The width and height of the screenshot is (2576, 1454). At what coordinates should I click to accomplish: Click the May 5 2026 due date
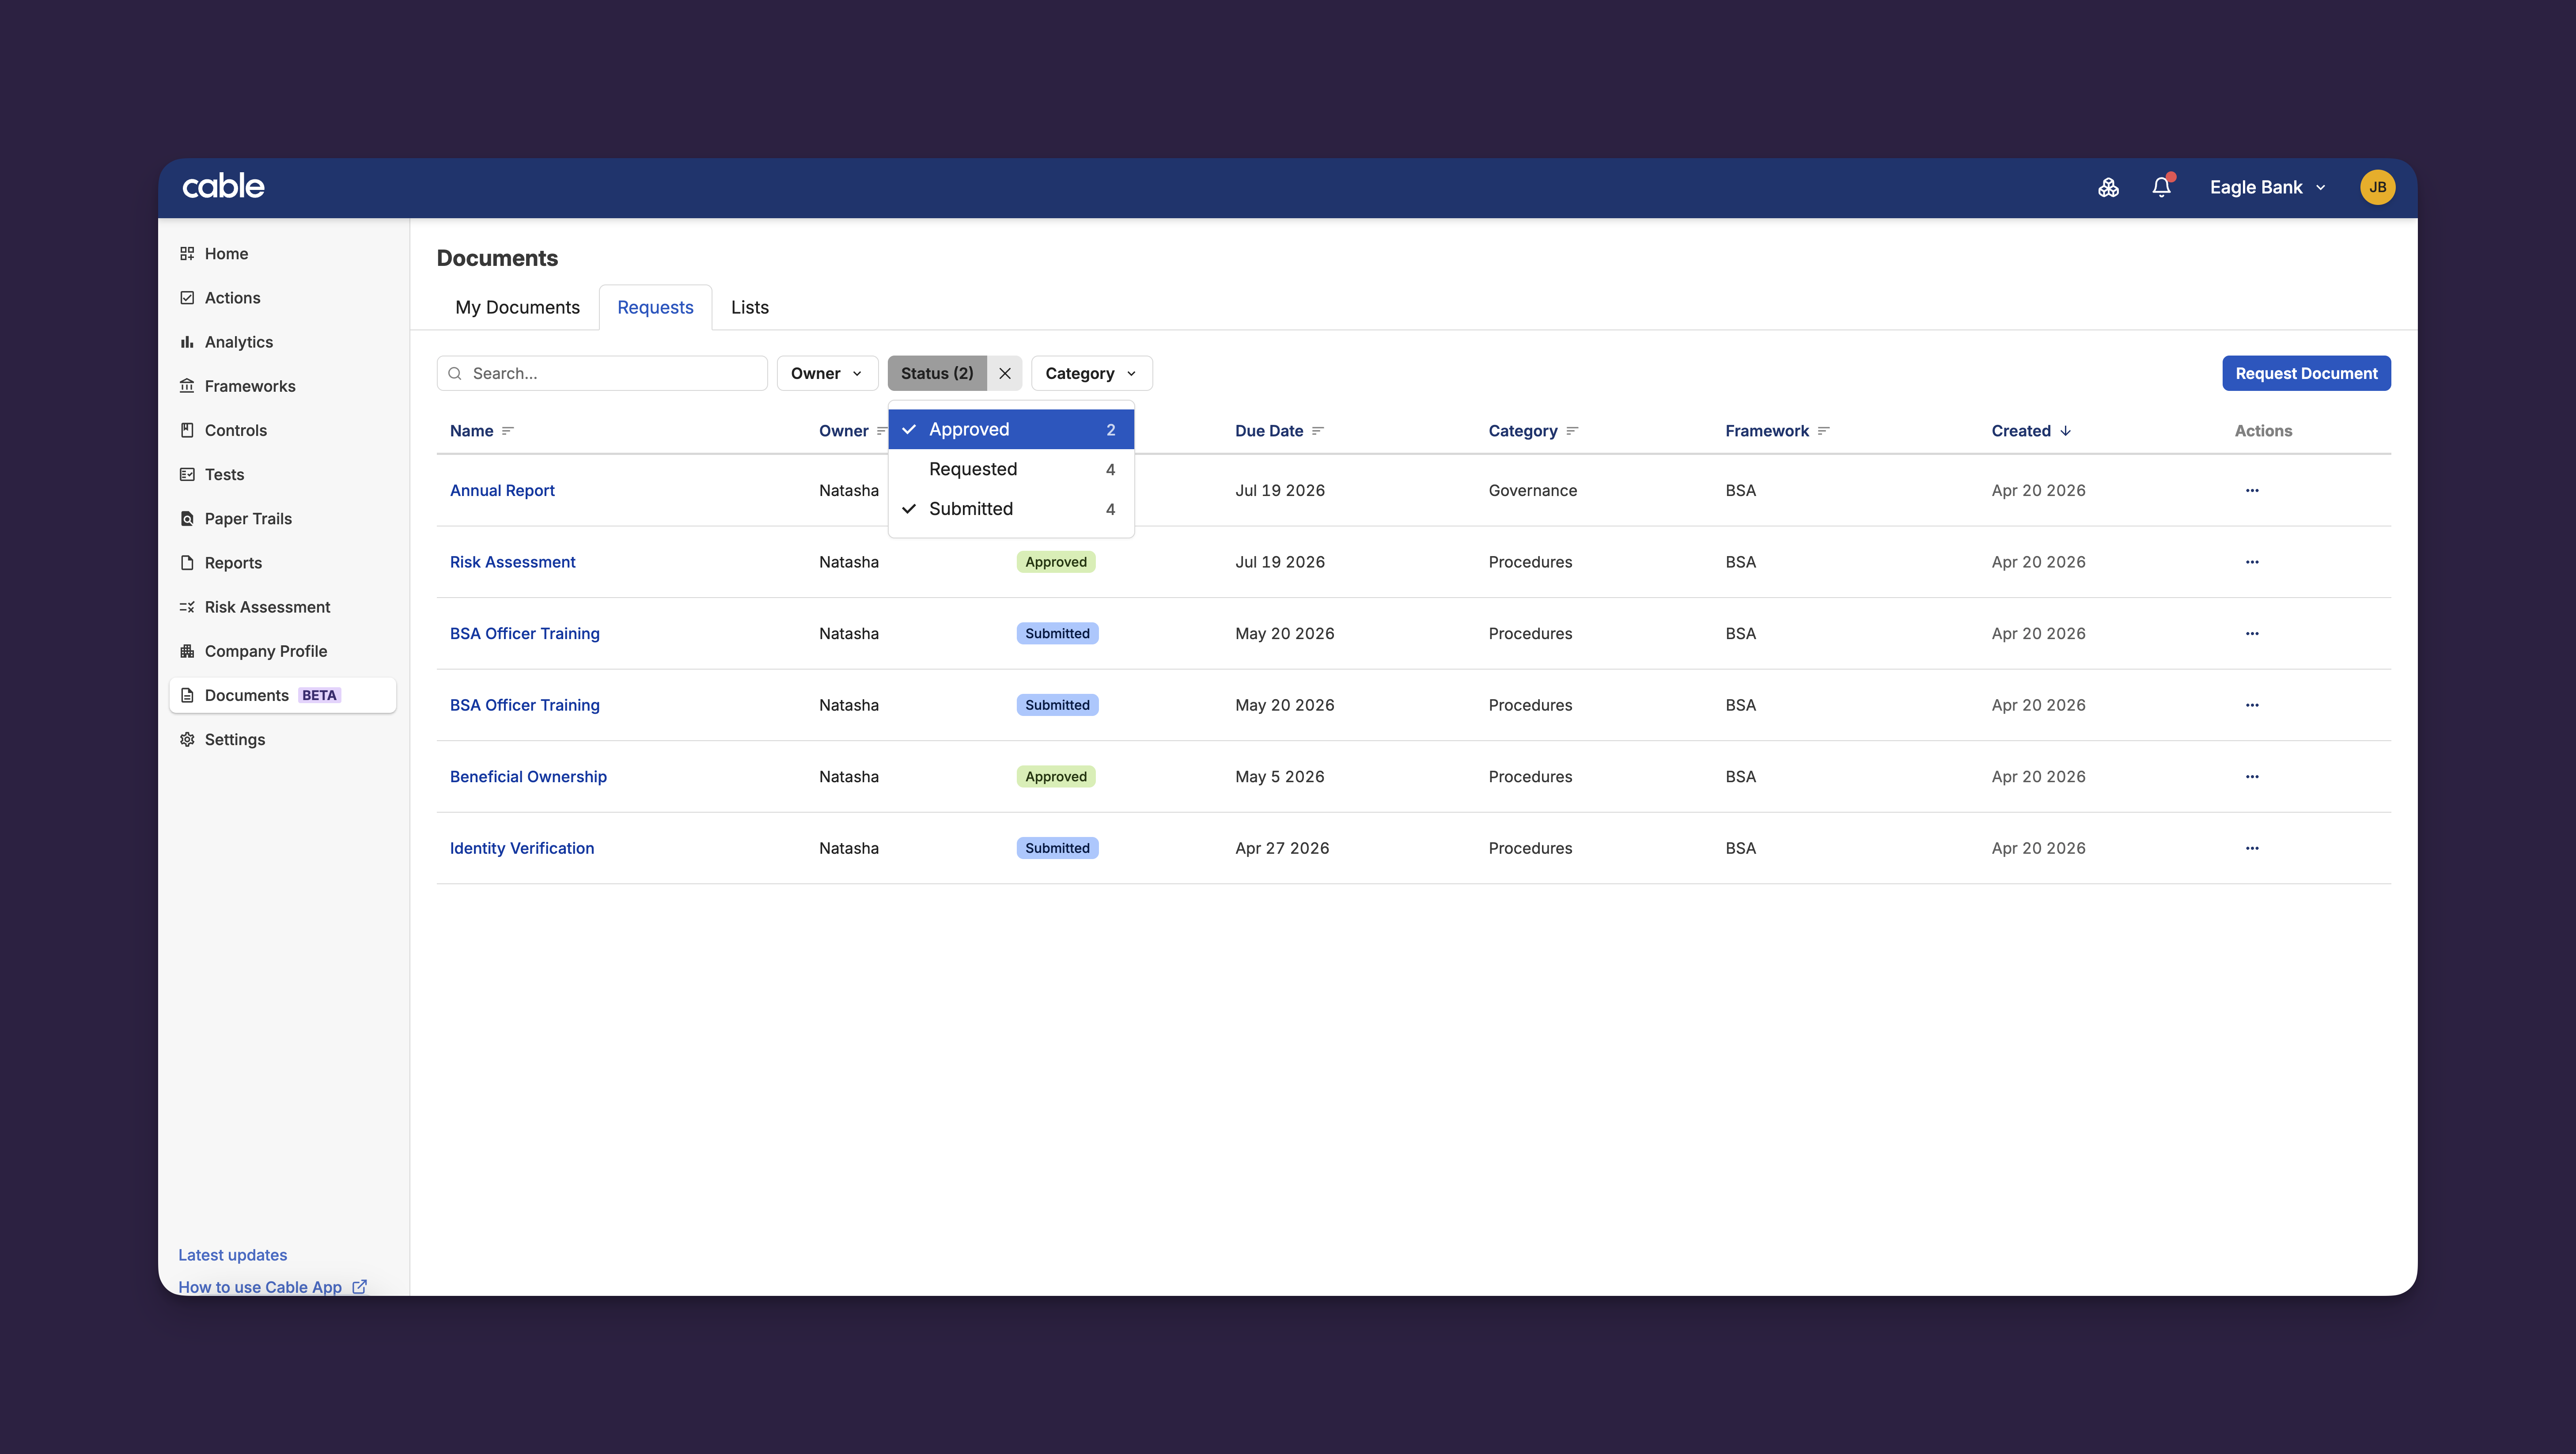(x=1279, y=776)
